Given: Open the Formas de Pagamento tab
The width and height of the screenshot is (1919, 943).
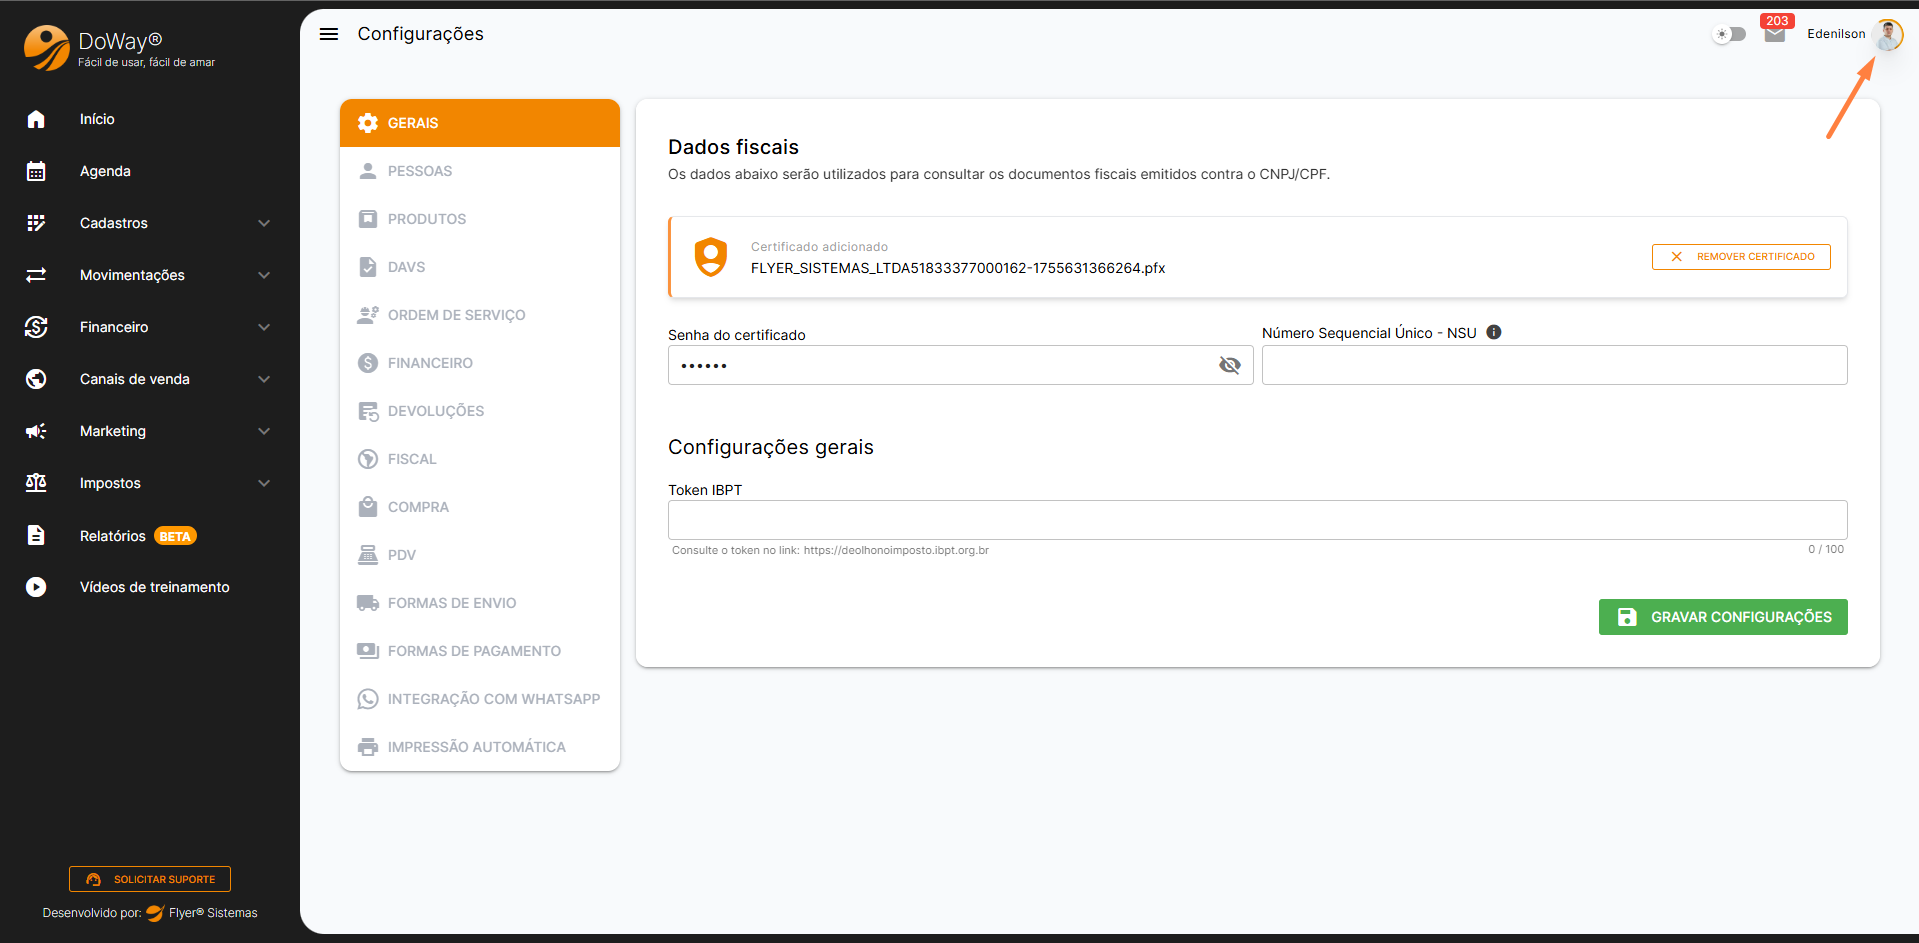Looking at the screenshot, I should coord(474,651).
